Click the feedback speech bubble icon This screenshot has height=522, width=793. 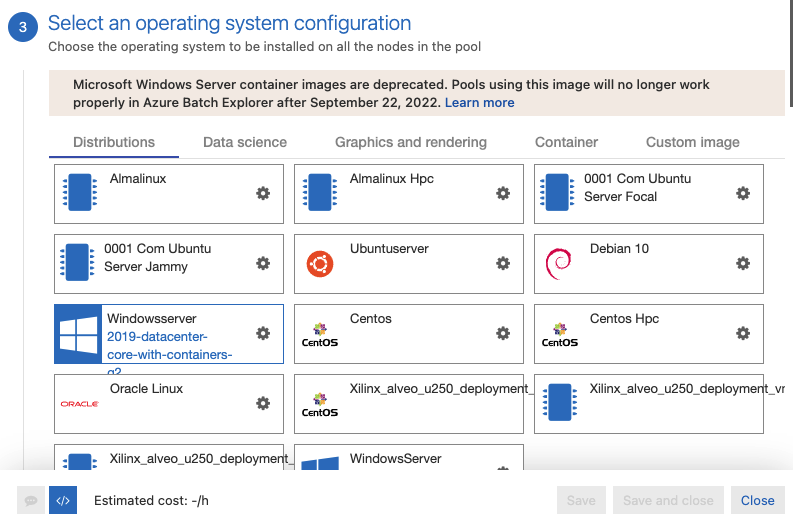tap(31, 500)
